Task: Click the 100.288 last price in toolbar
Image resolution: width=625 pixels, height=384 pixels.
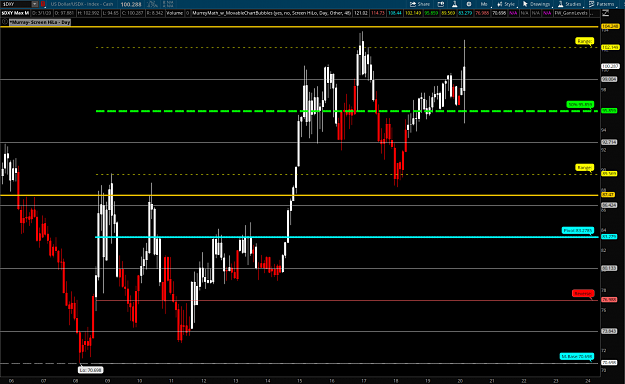Action: coord(131,4)
